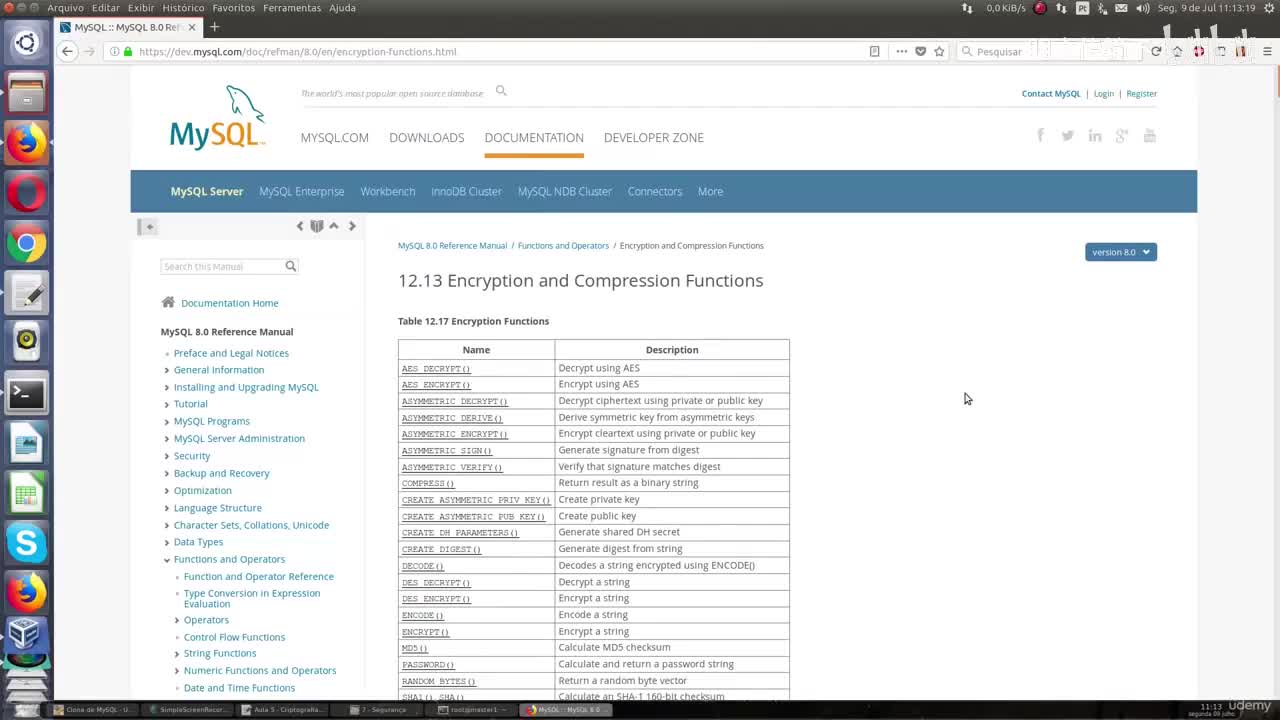1280x720 pixels.
Task: Open the COMPRESS() function link
Action: tap(428, 483)
